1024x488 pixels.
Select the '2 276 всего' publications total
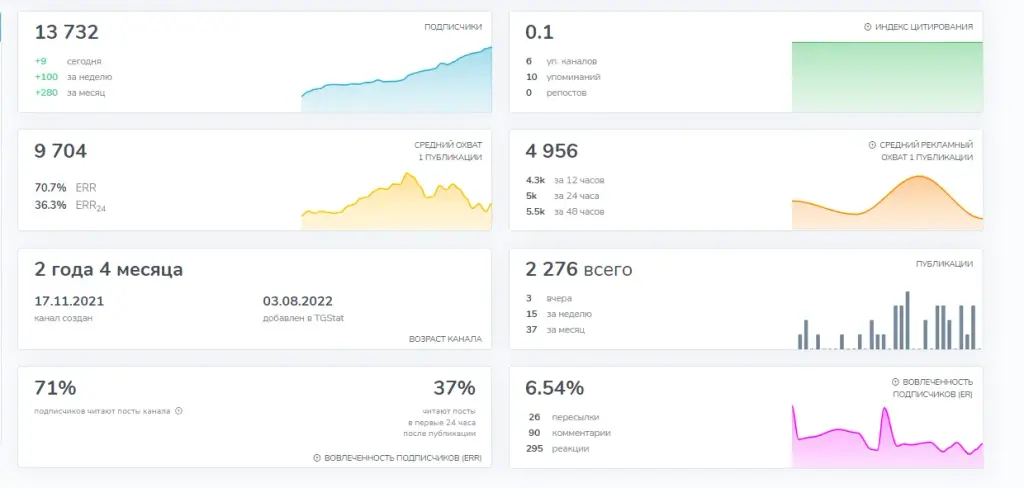(x=579, y=270)
